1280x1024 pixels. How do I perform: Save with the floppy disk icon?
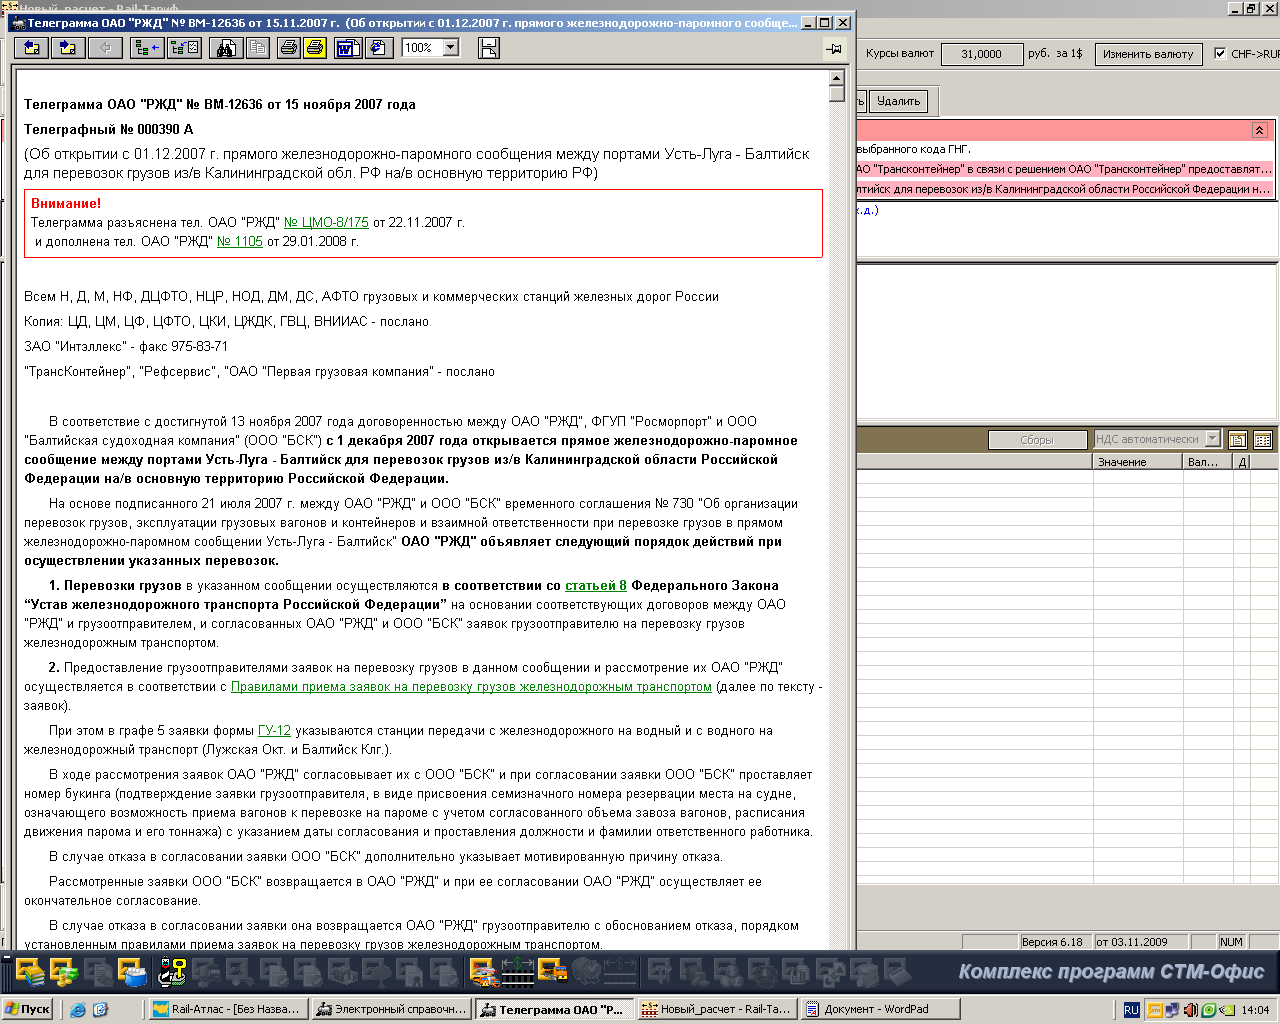coord(489,47)
